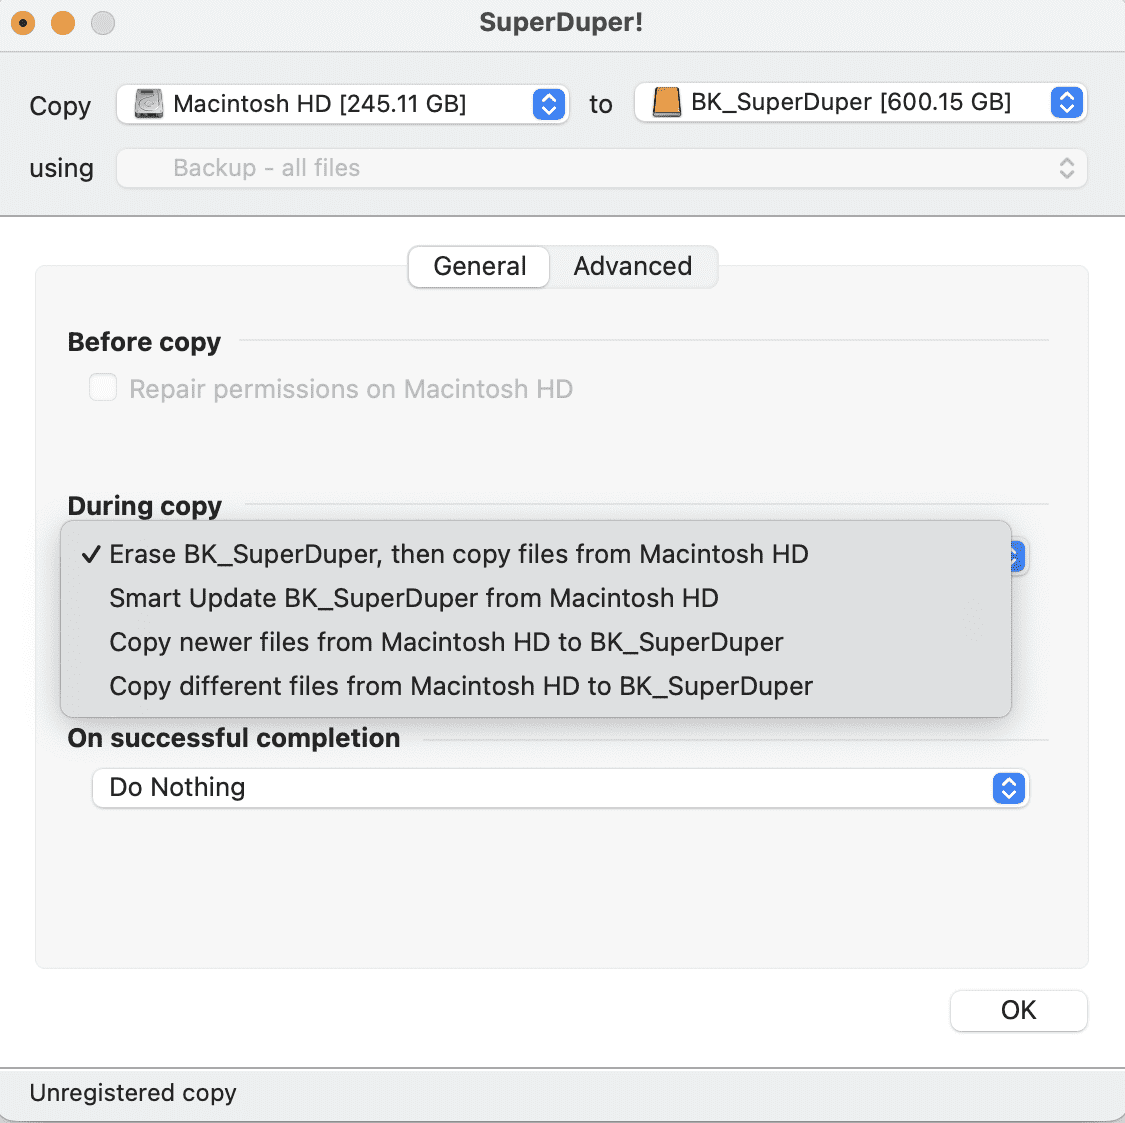This screenshot has width=1125, height=1123.
Task: Click the 'On successful completion' heading
Action: tap(234, 738)
